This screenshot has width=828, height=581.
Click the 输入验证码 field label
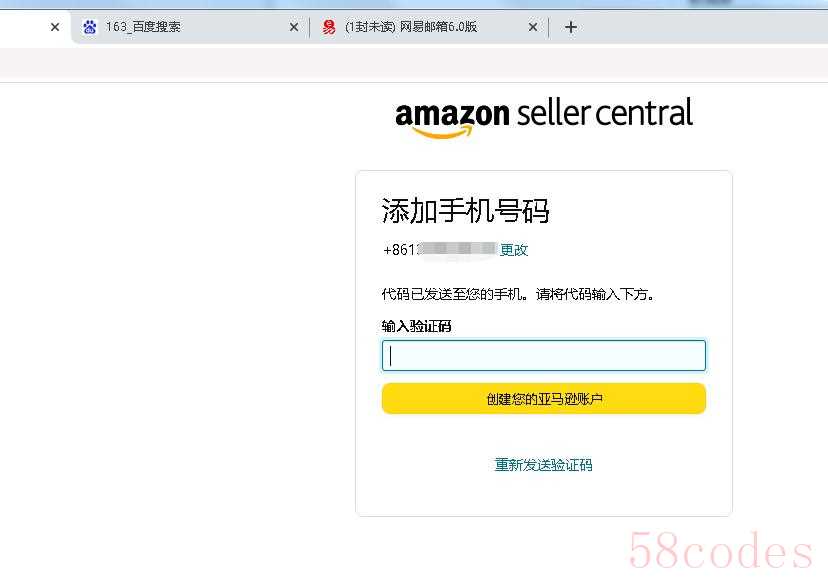(416, 326)
